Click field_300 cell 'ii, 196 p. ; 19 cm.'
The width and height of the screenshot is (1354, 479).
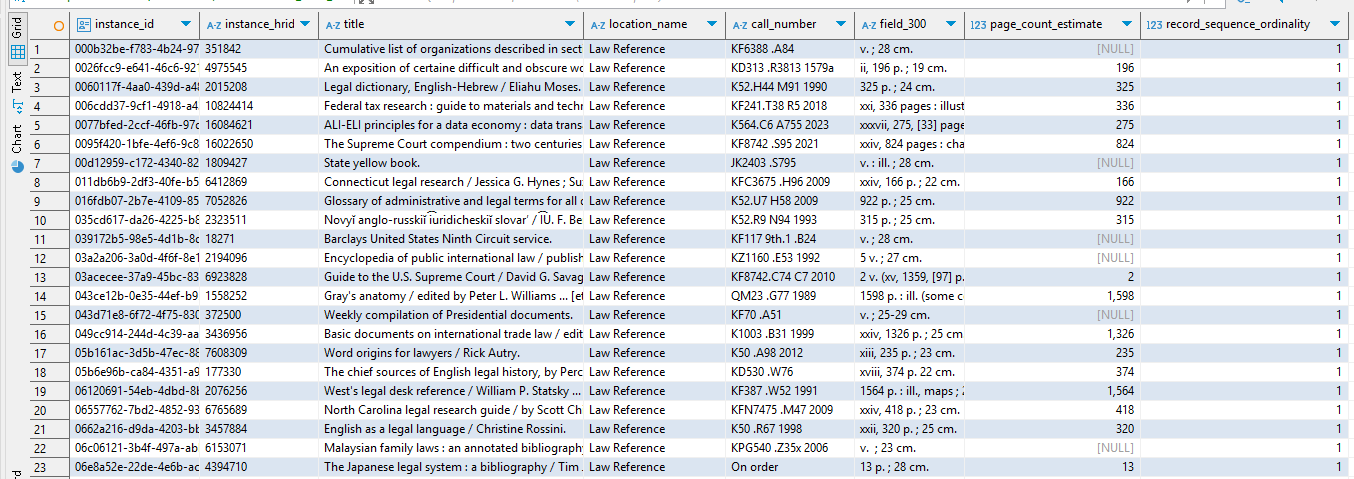tap(909, 68)
